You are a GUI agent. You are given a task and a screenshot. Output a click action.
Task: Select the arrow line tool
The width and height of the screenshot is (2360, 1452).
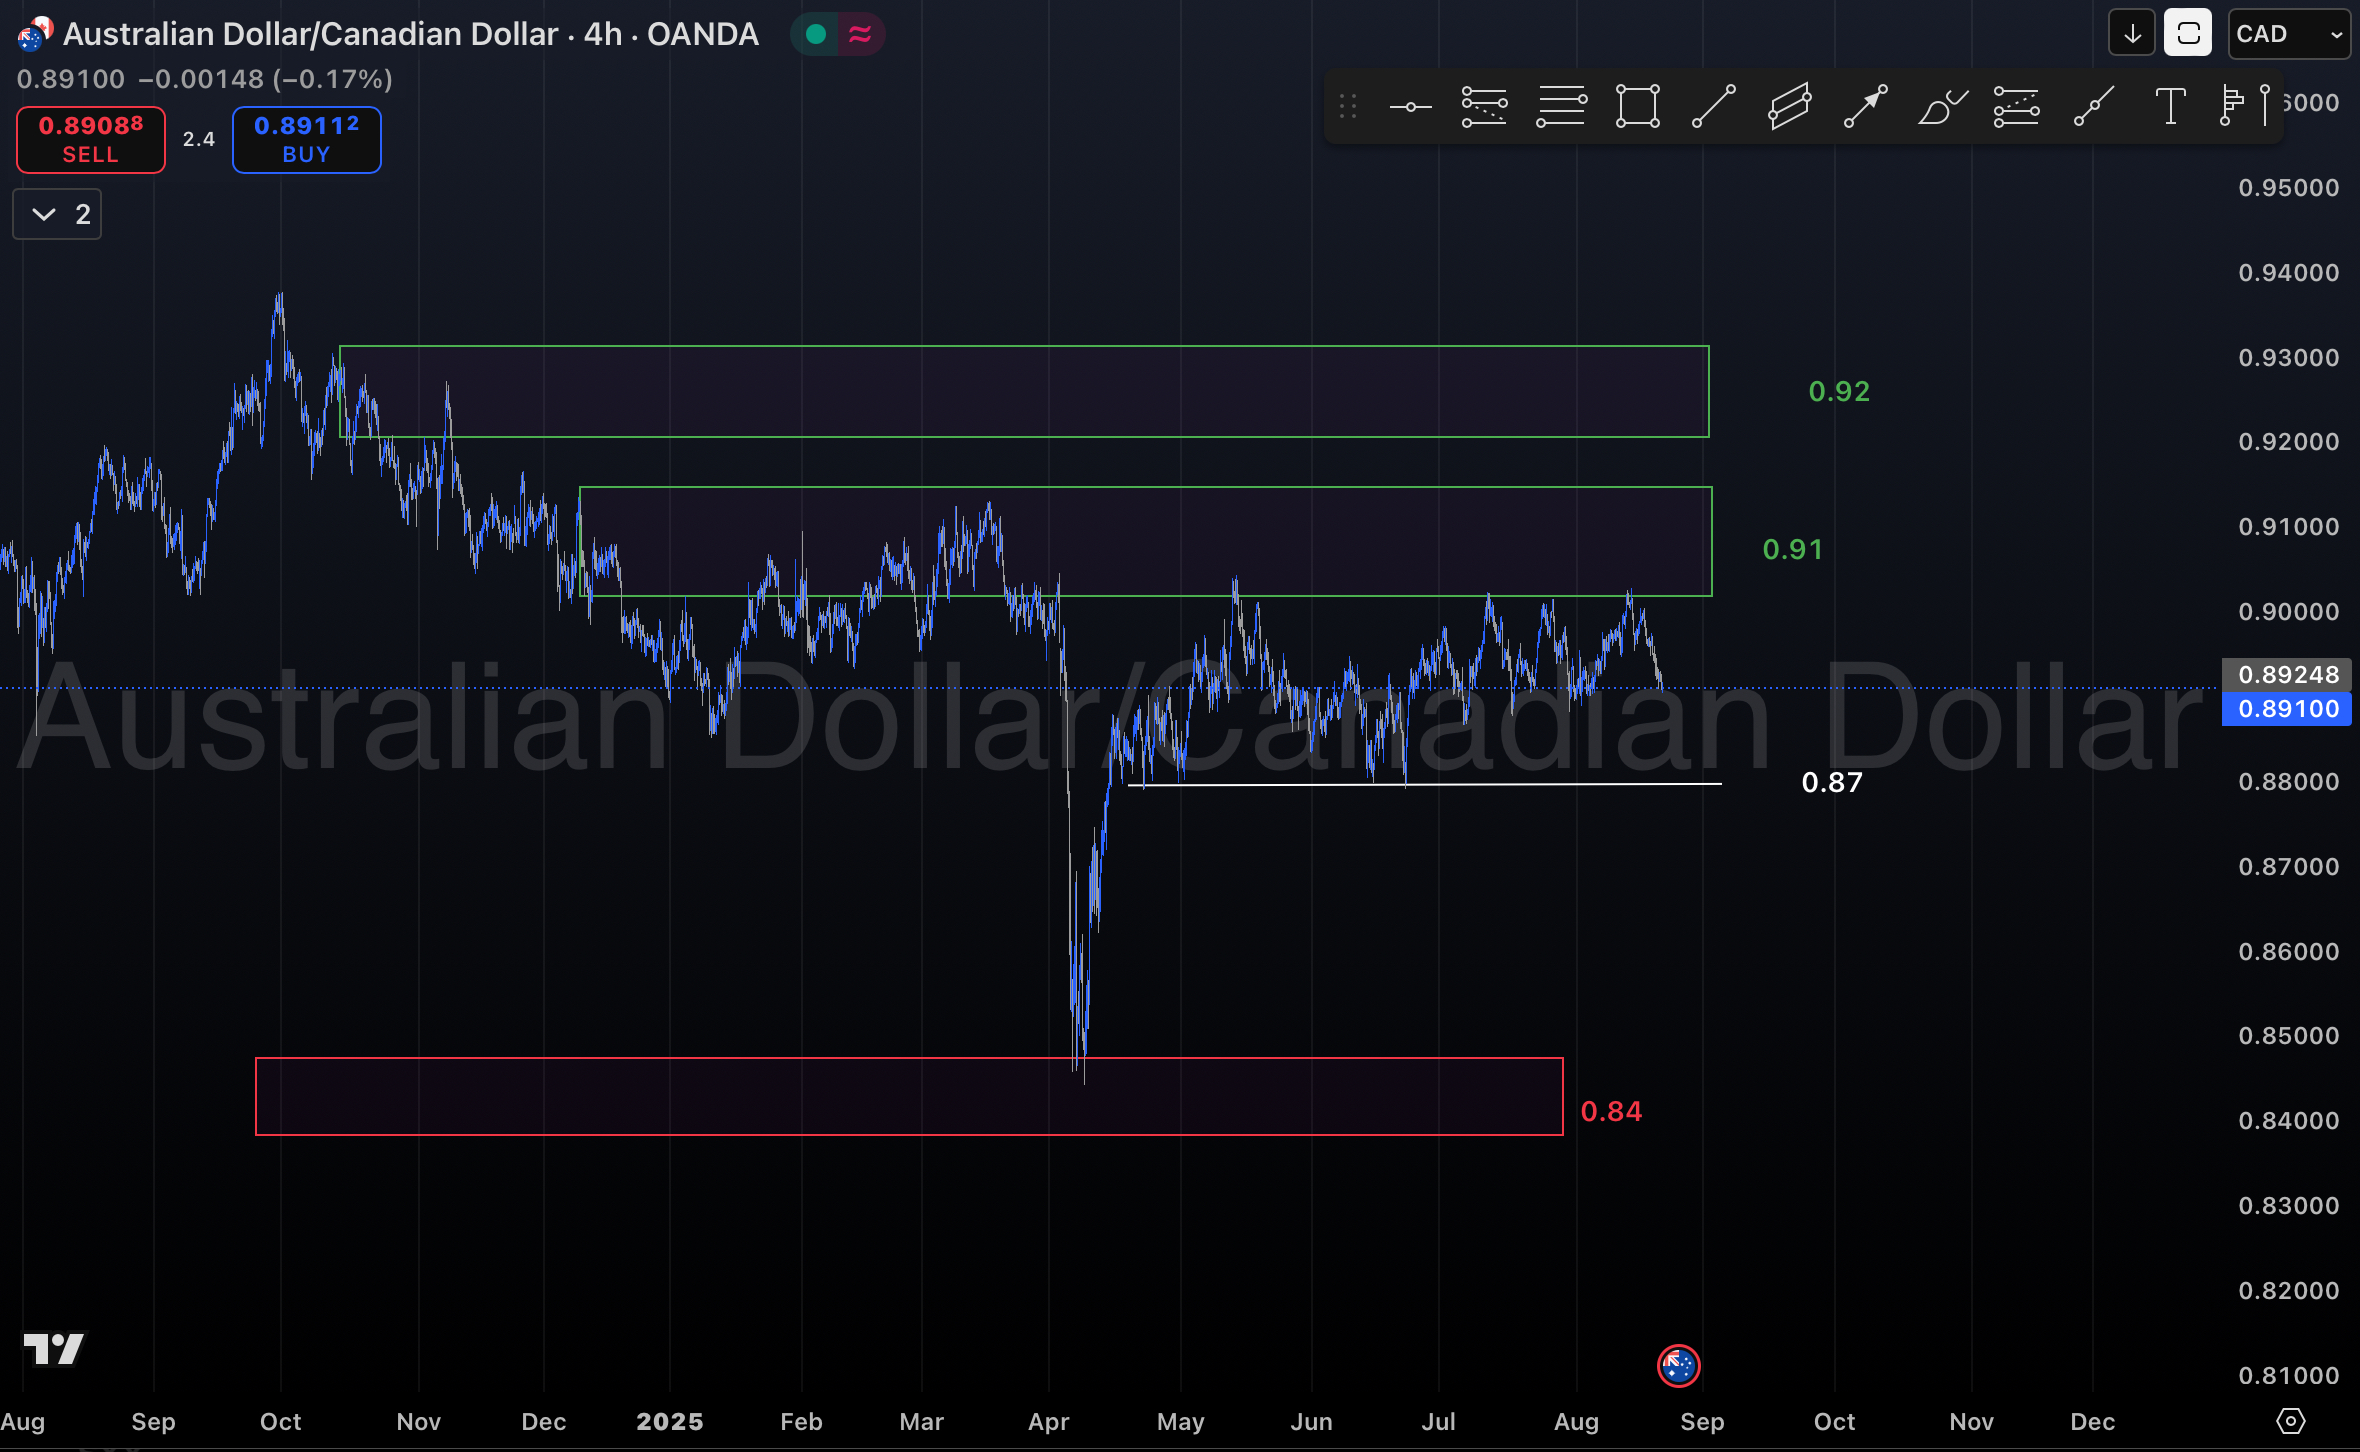click(1865, 107)
